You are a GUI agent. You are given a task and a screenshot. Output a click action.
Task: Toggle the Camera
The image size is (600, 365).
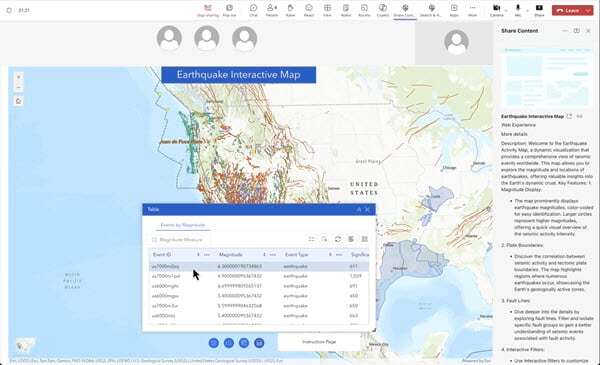coord(496,10)
